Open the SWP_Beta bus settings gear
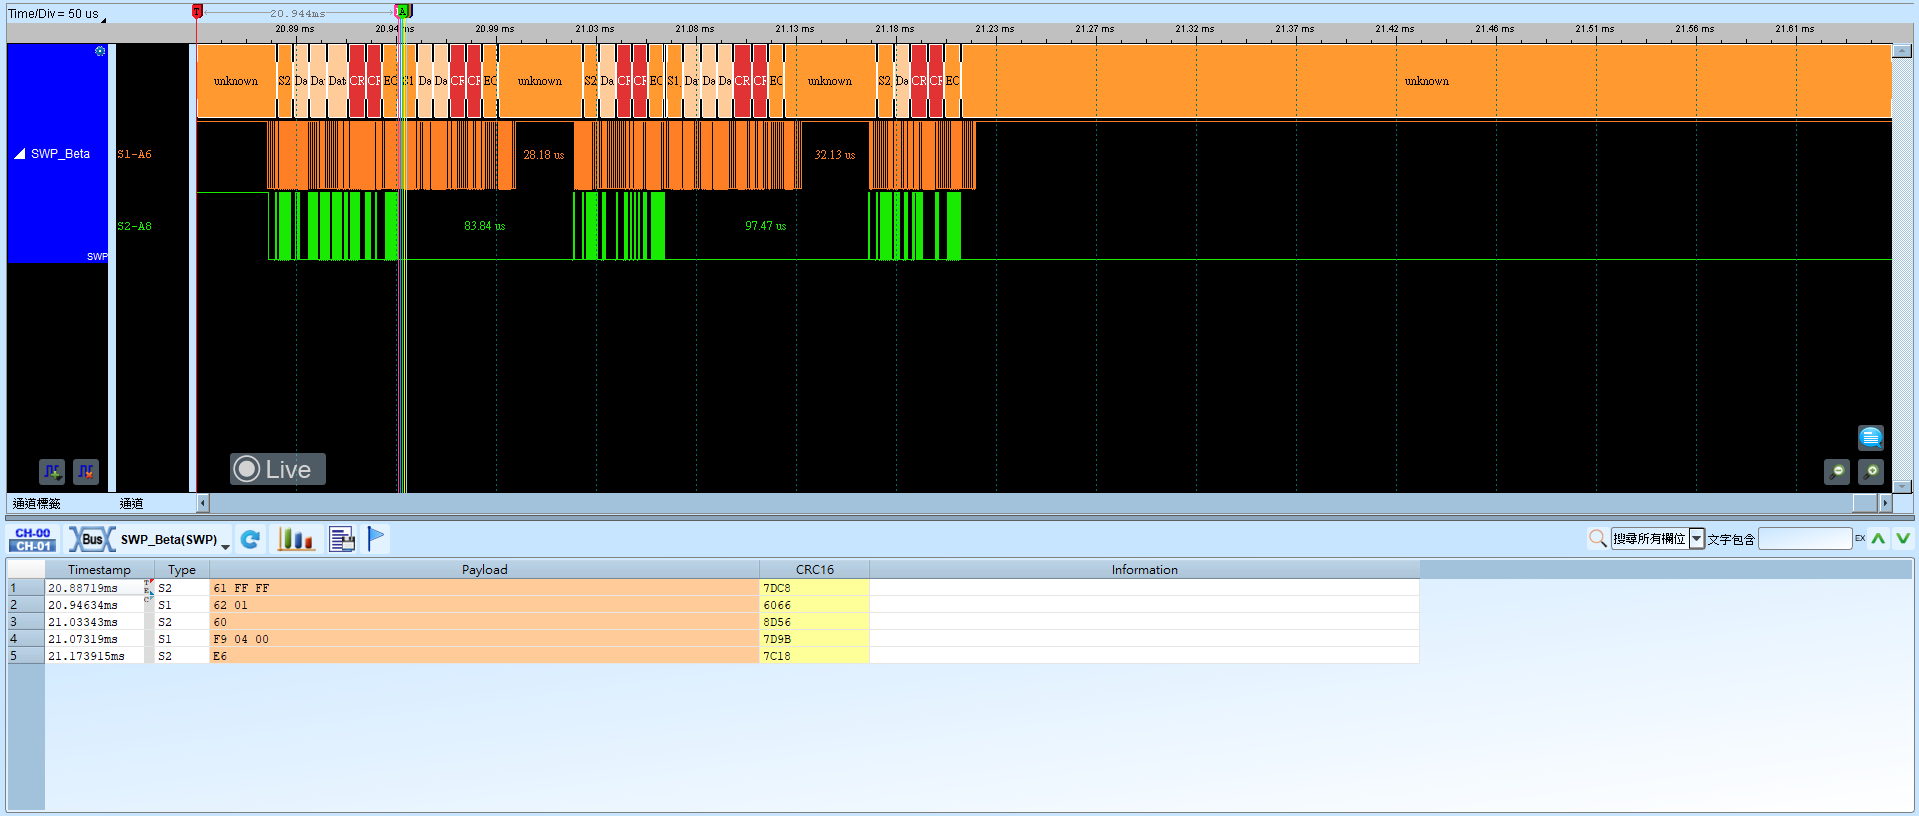Image resolution: width=1919 pixels, height=816 pixels. pos(100,51)
